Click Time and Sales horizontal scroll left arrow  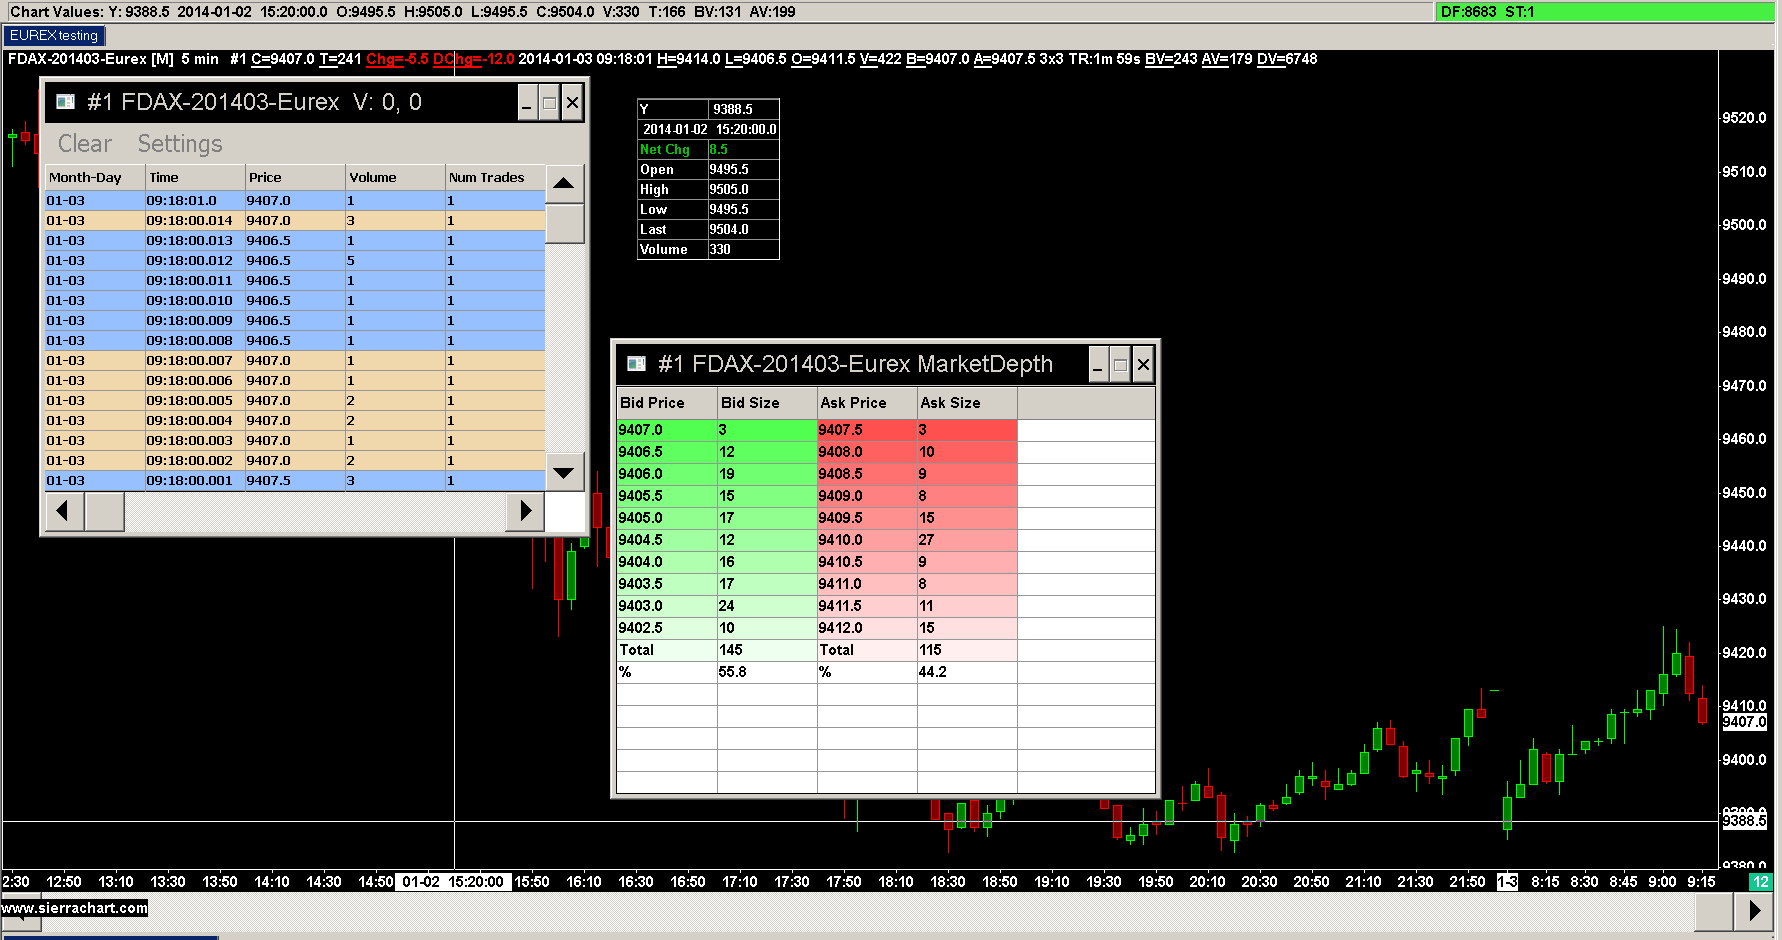tap(64, 512)
